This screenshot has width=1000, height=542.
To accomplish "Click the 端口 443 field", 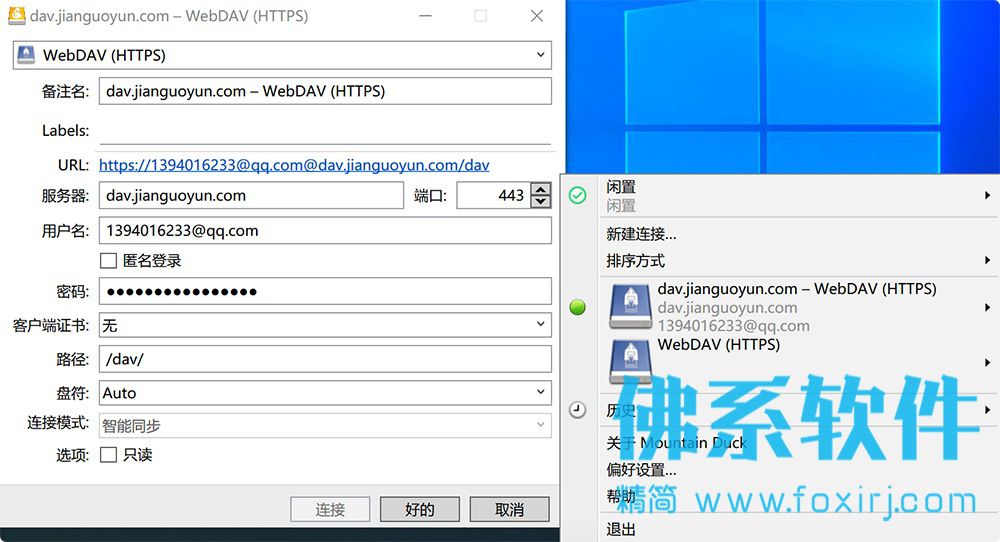I will 494,195.
